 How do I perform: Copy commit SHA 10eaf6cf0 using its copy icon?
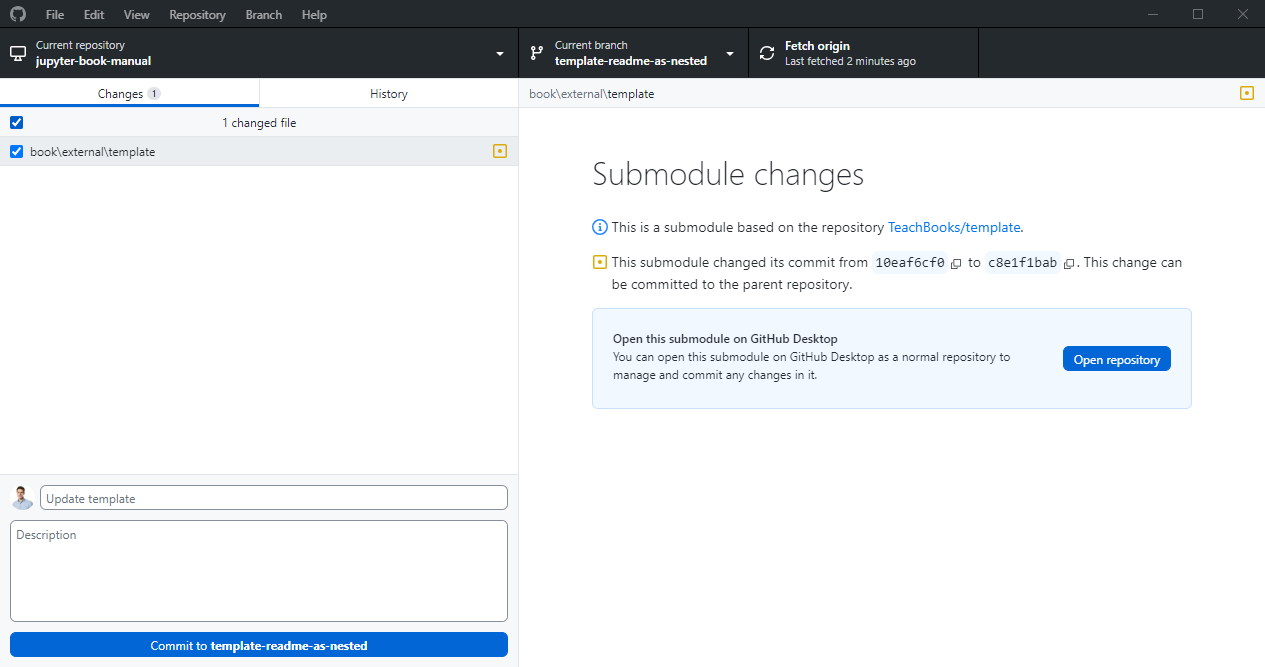tap(955, 263)
